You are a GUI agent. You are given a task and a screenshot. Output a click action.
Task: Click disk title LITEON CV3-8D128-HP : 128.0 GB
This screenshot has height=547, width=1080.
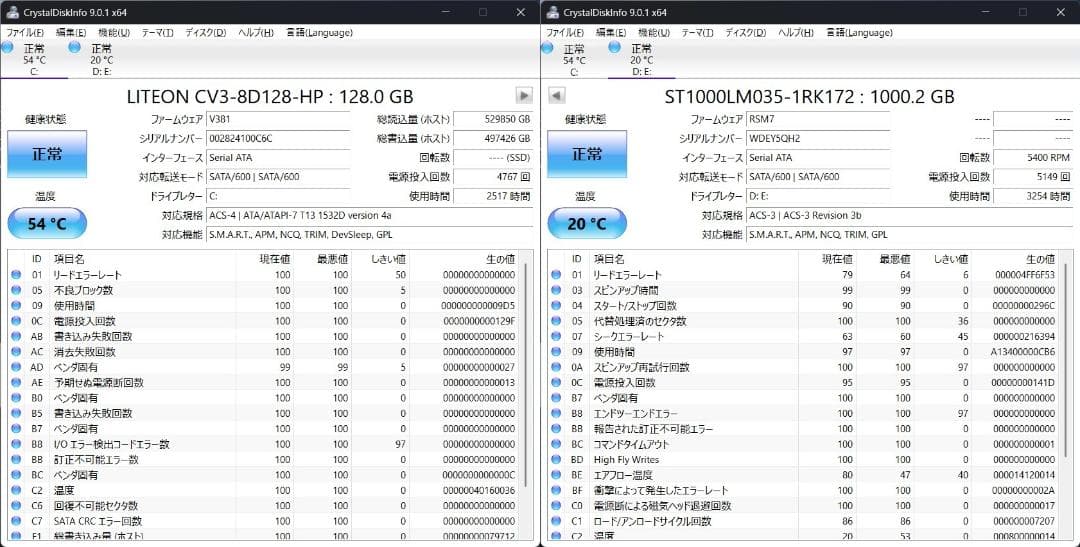pos(270,96)
